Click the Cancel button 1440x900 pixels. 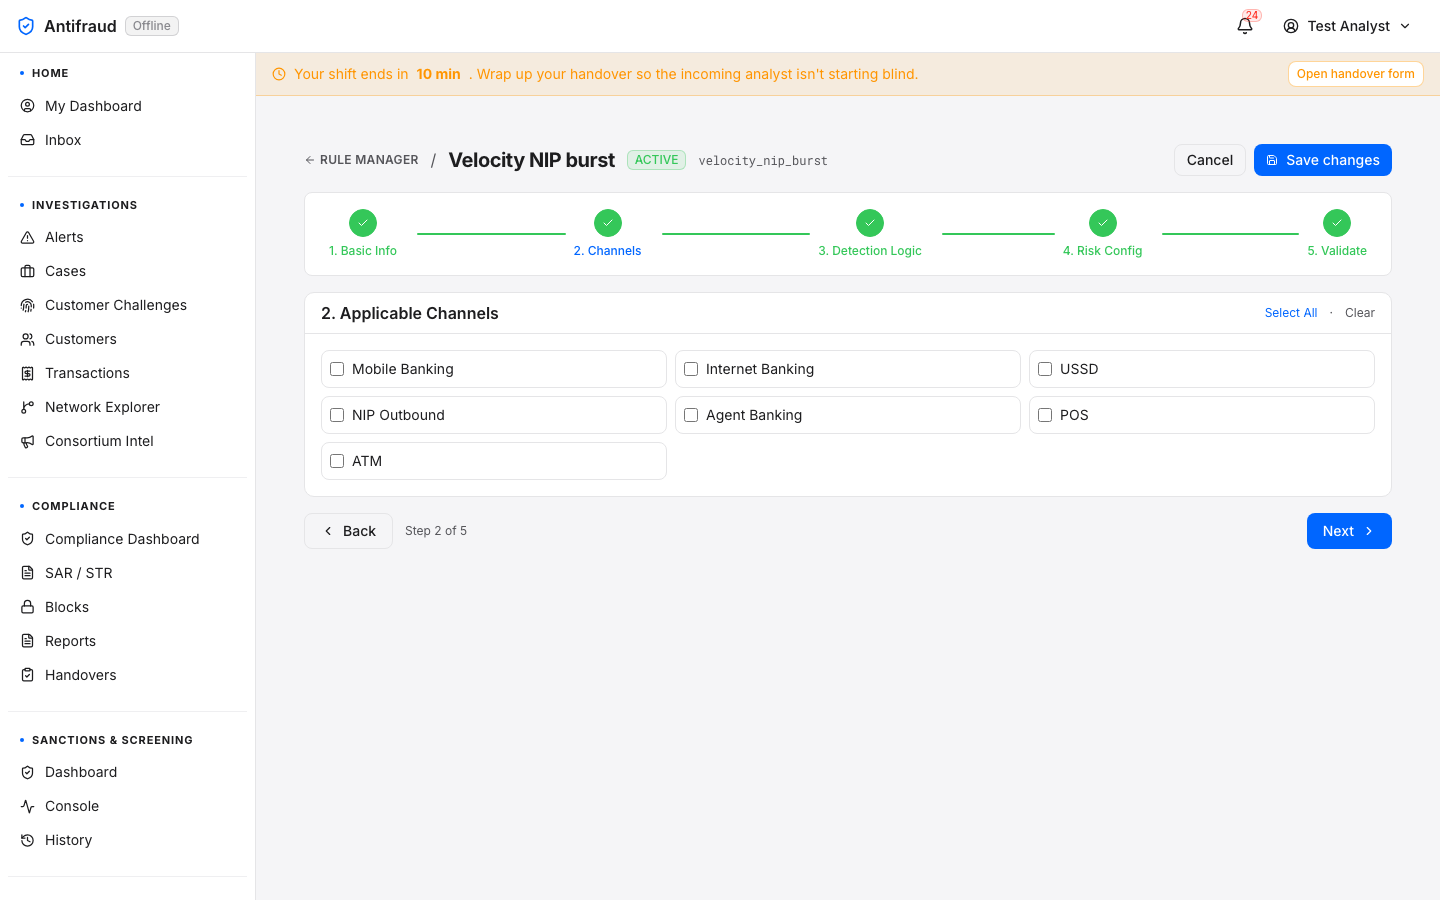click(x=1210, y=160)
